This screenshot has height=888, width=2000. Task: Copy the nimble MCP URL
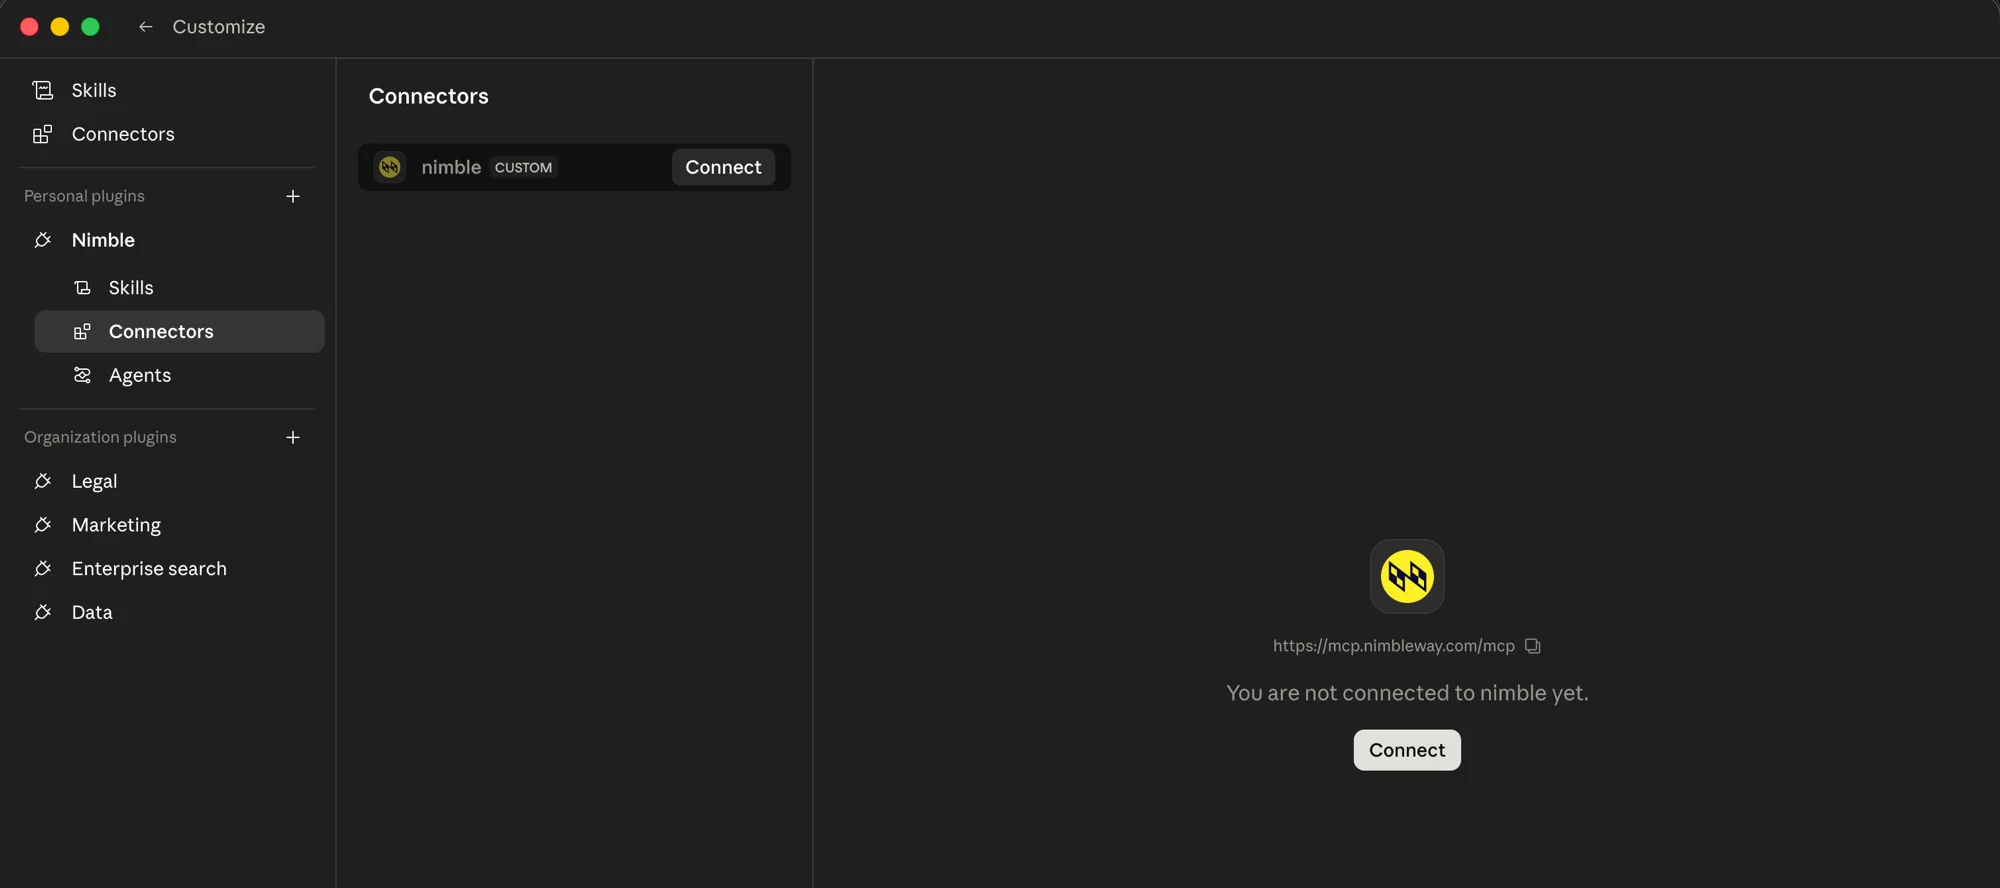point(1532,646)
